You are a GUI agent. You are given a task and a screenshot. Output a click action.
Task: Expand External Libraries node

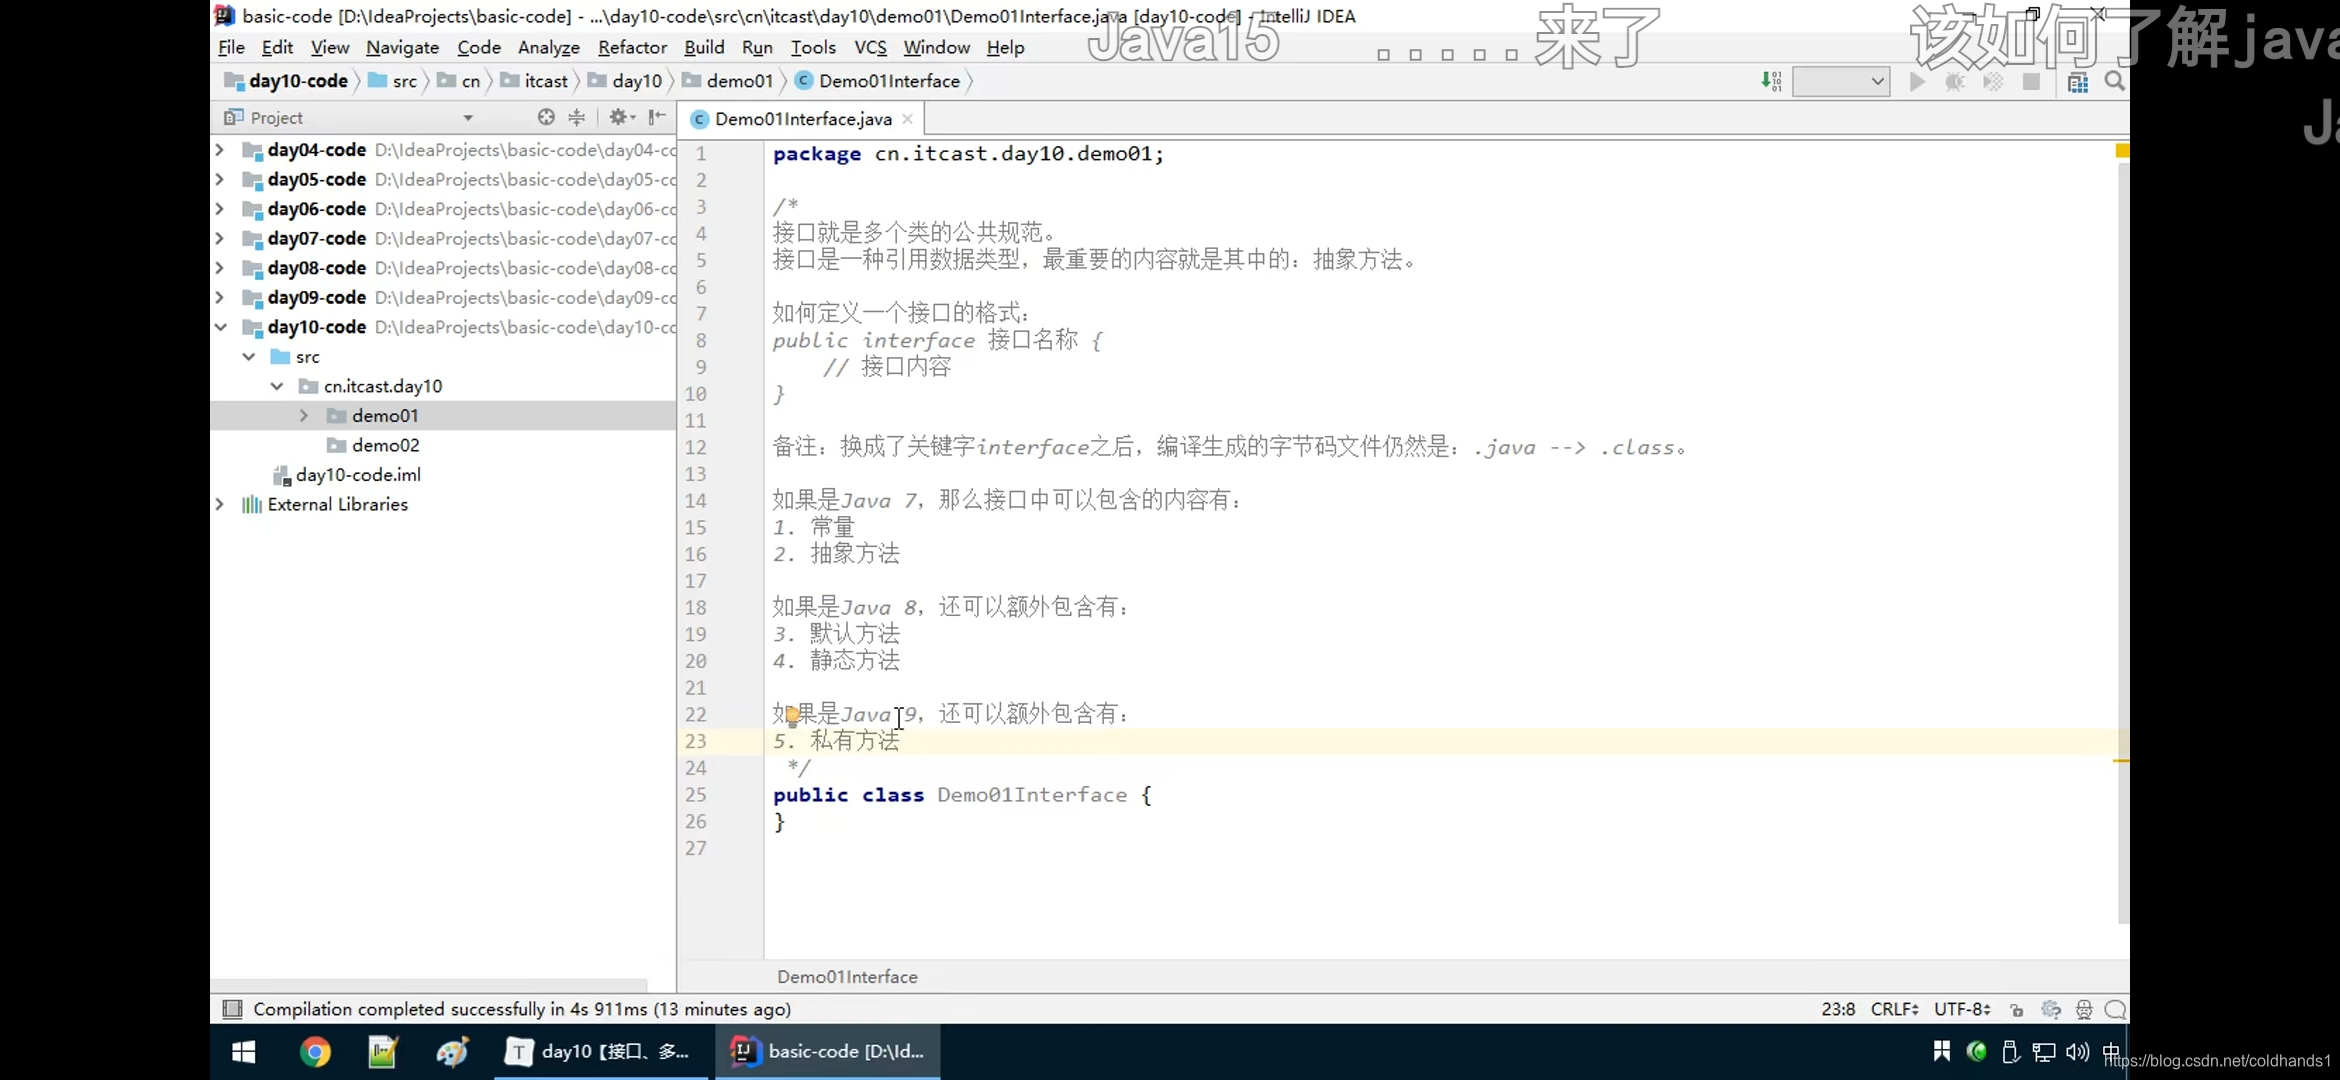click(x=220, y=504)
